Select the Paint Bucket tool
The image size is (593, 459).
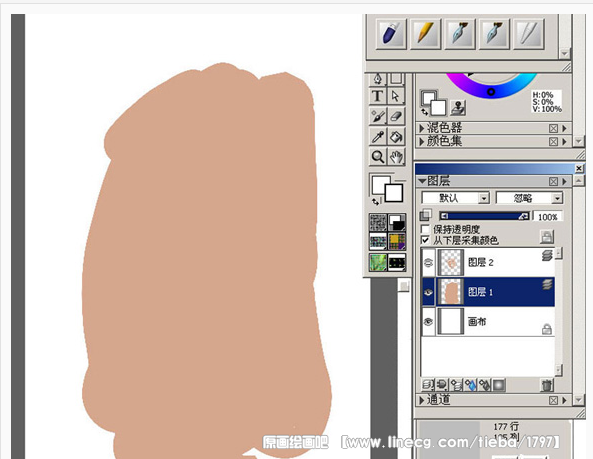point(396,136)
